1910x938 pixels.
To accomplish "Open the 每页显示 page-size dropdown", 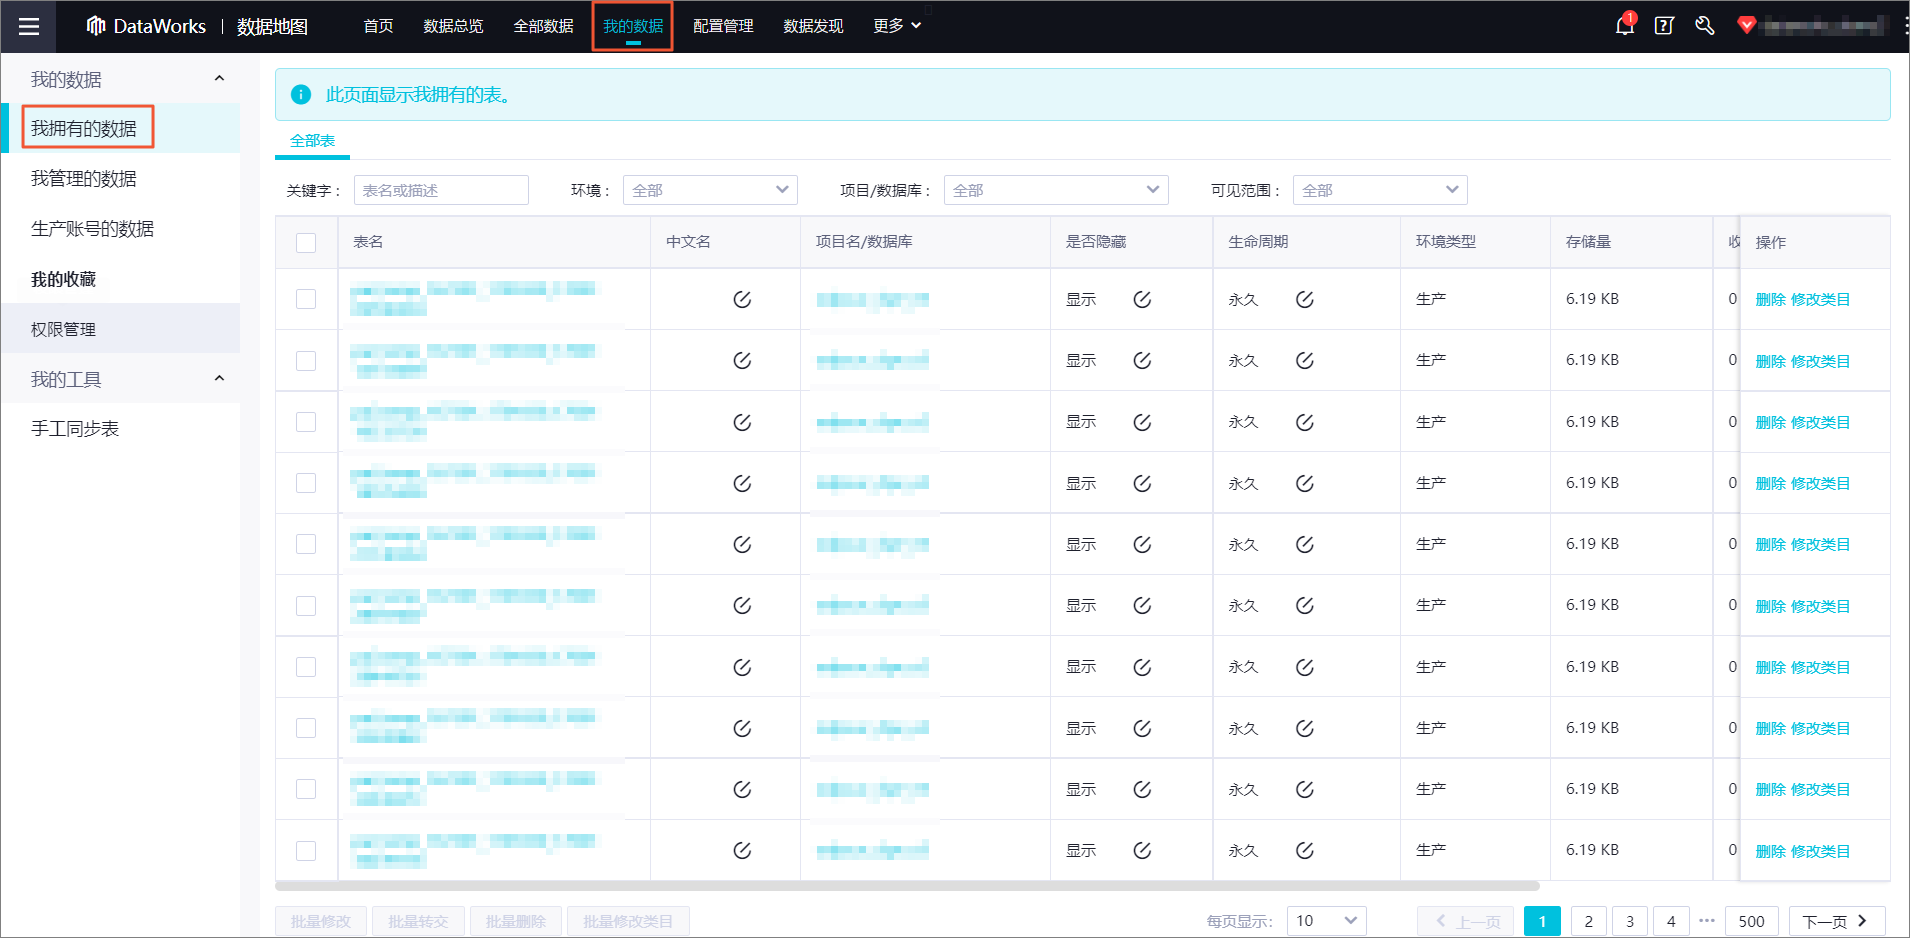I will click(x=1326, y=921).
